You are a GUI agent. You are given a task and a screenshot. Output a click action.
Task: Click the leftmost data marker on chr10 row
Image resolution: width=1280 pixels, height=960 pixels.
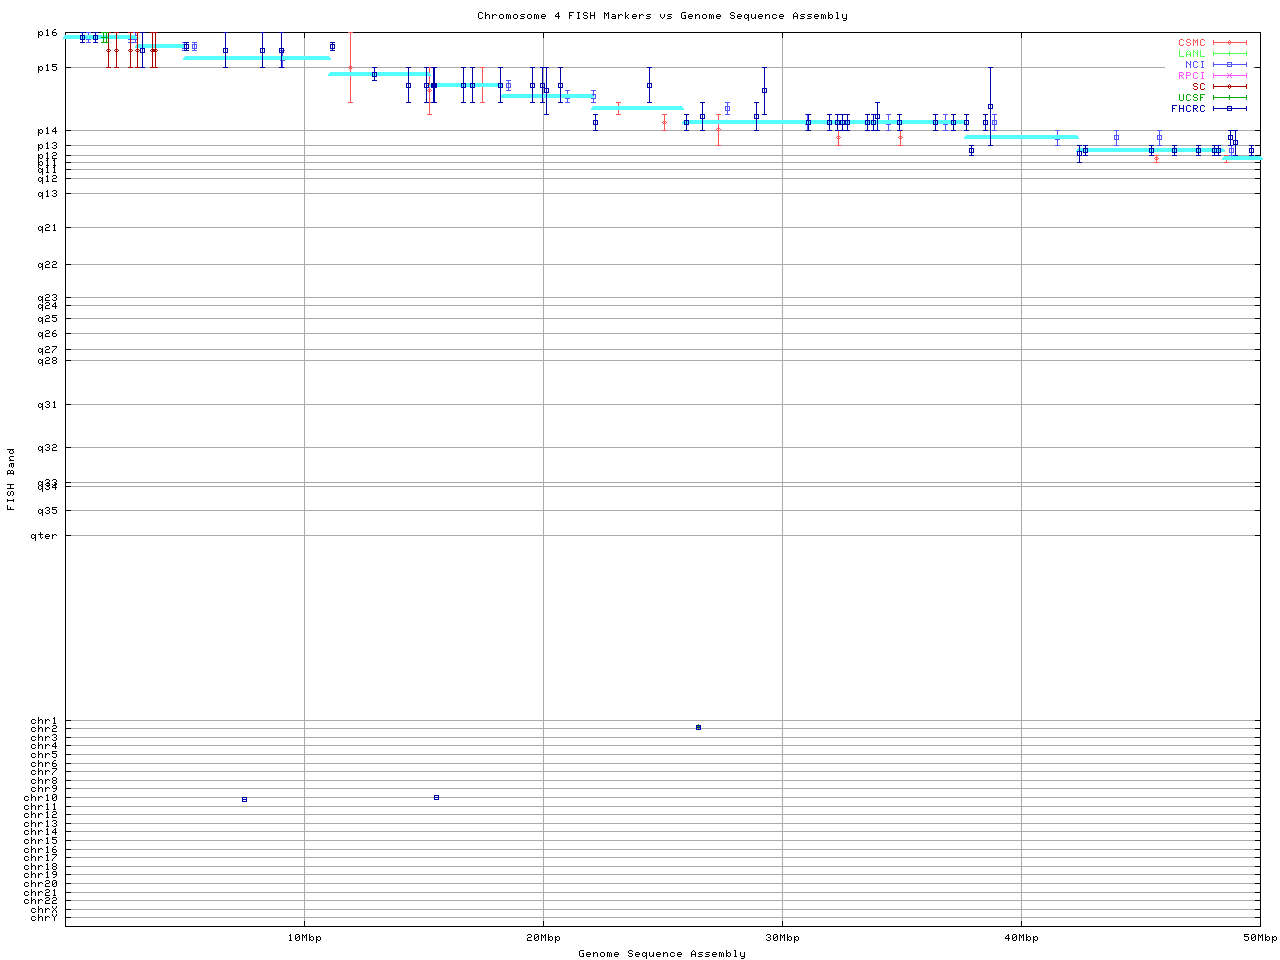click(x=244, y=800)
